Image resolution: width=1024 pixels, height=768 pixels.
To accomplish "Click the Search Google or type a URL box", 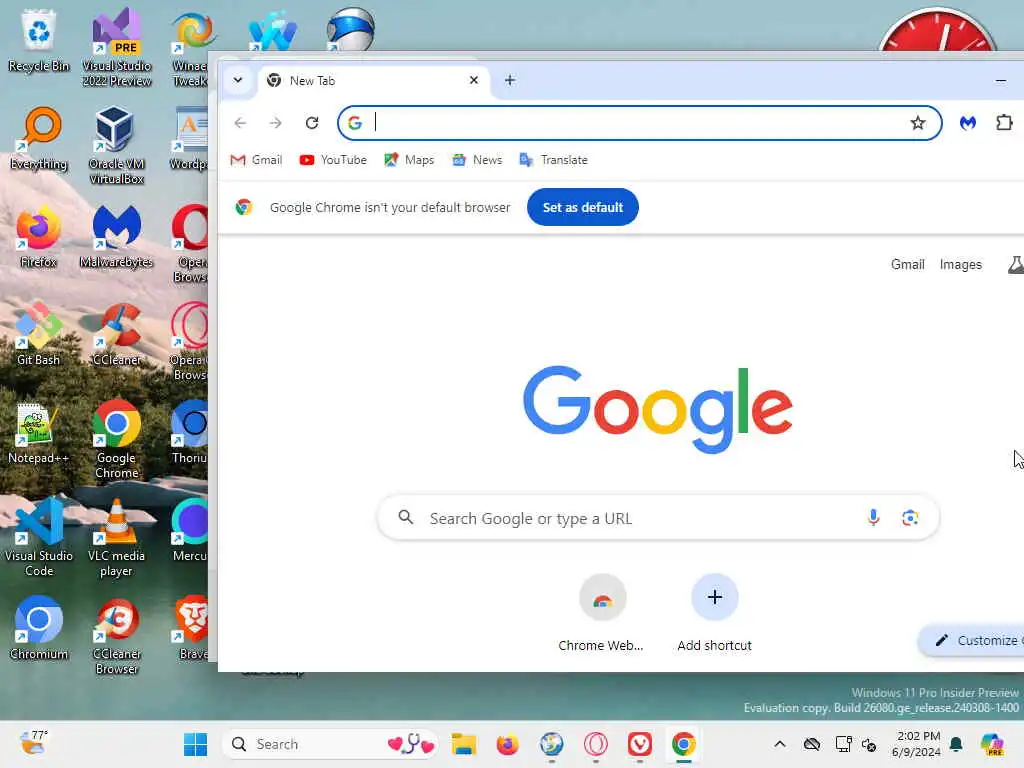I will (x=658, y=518).
